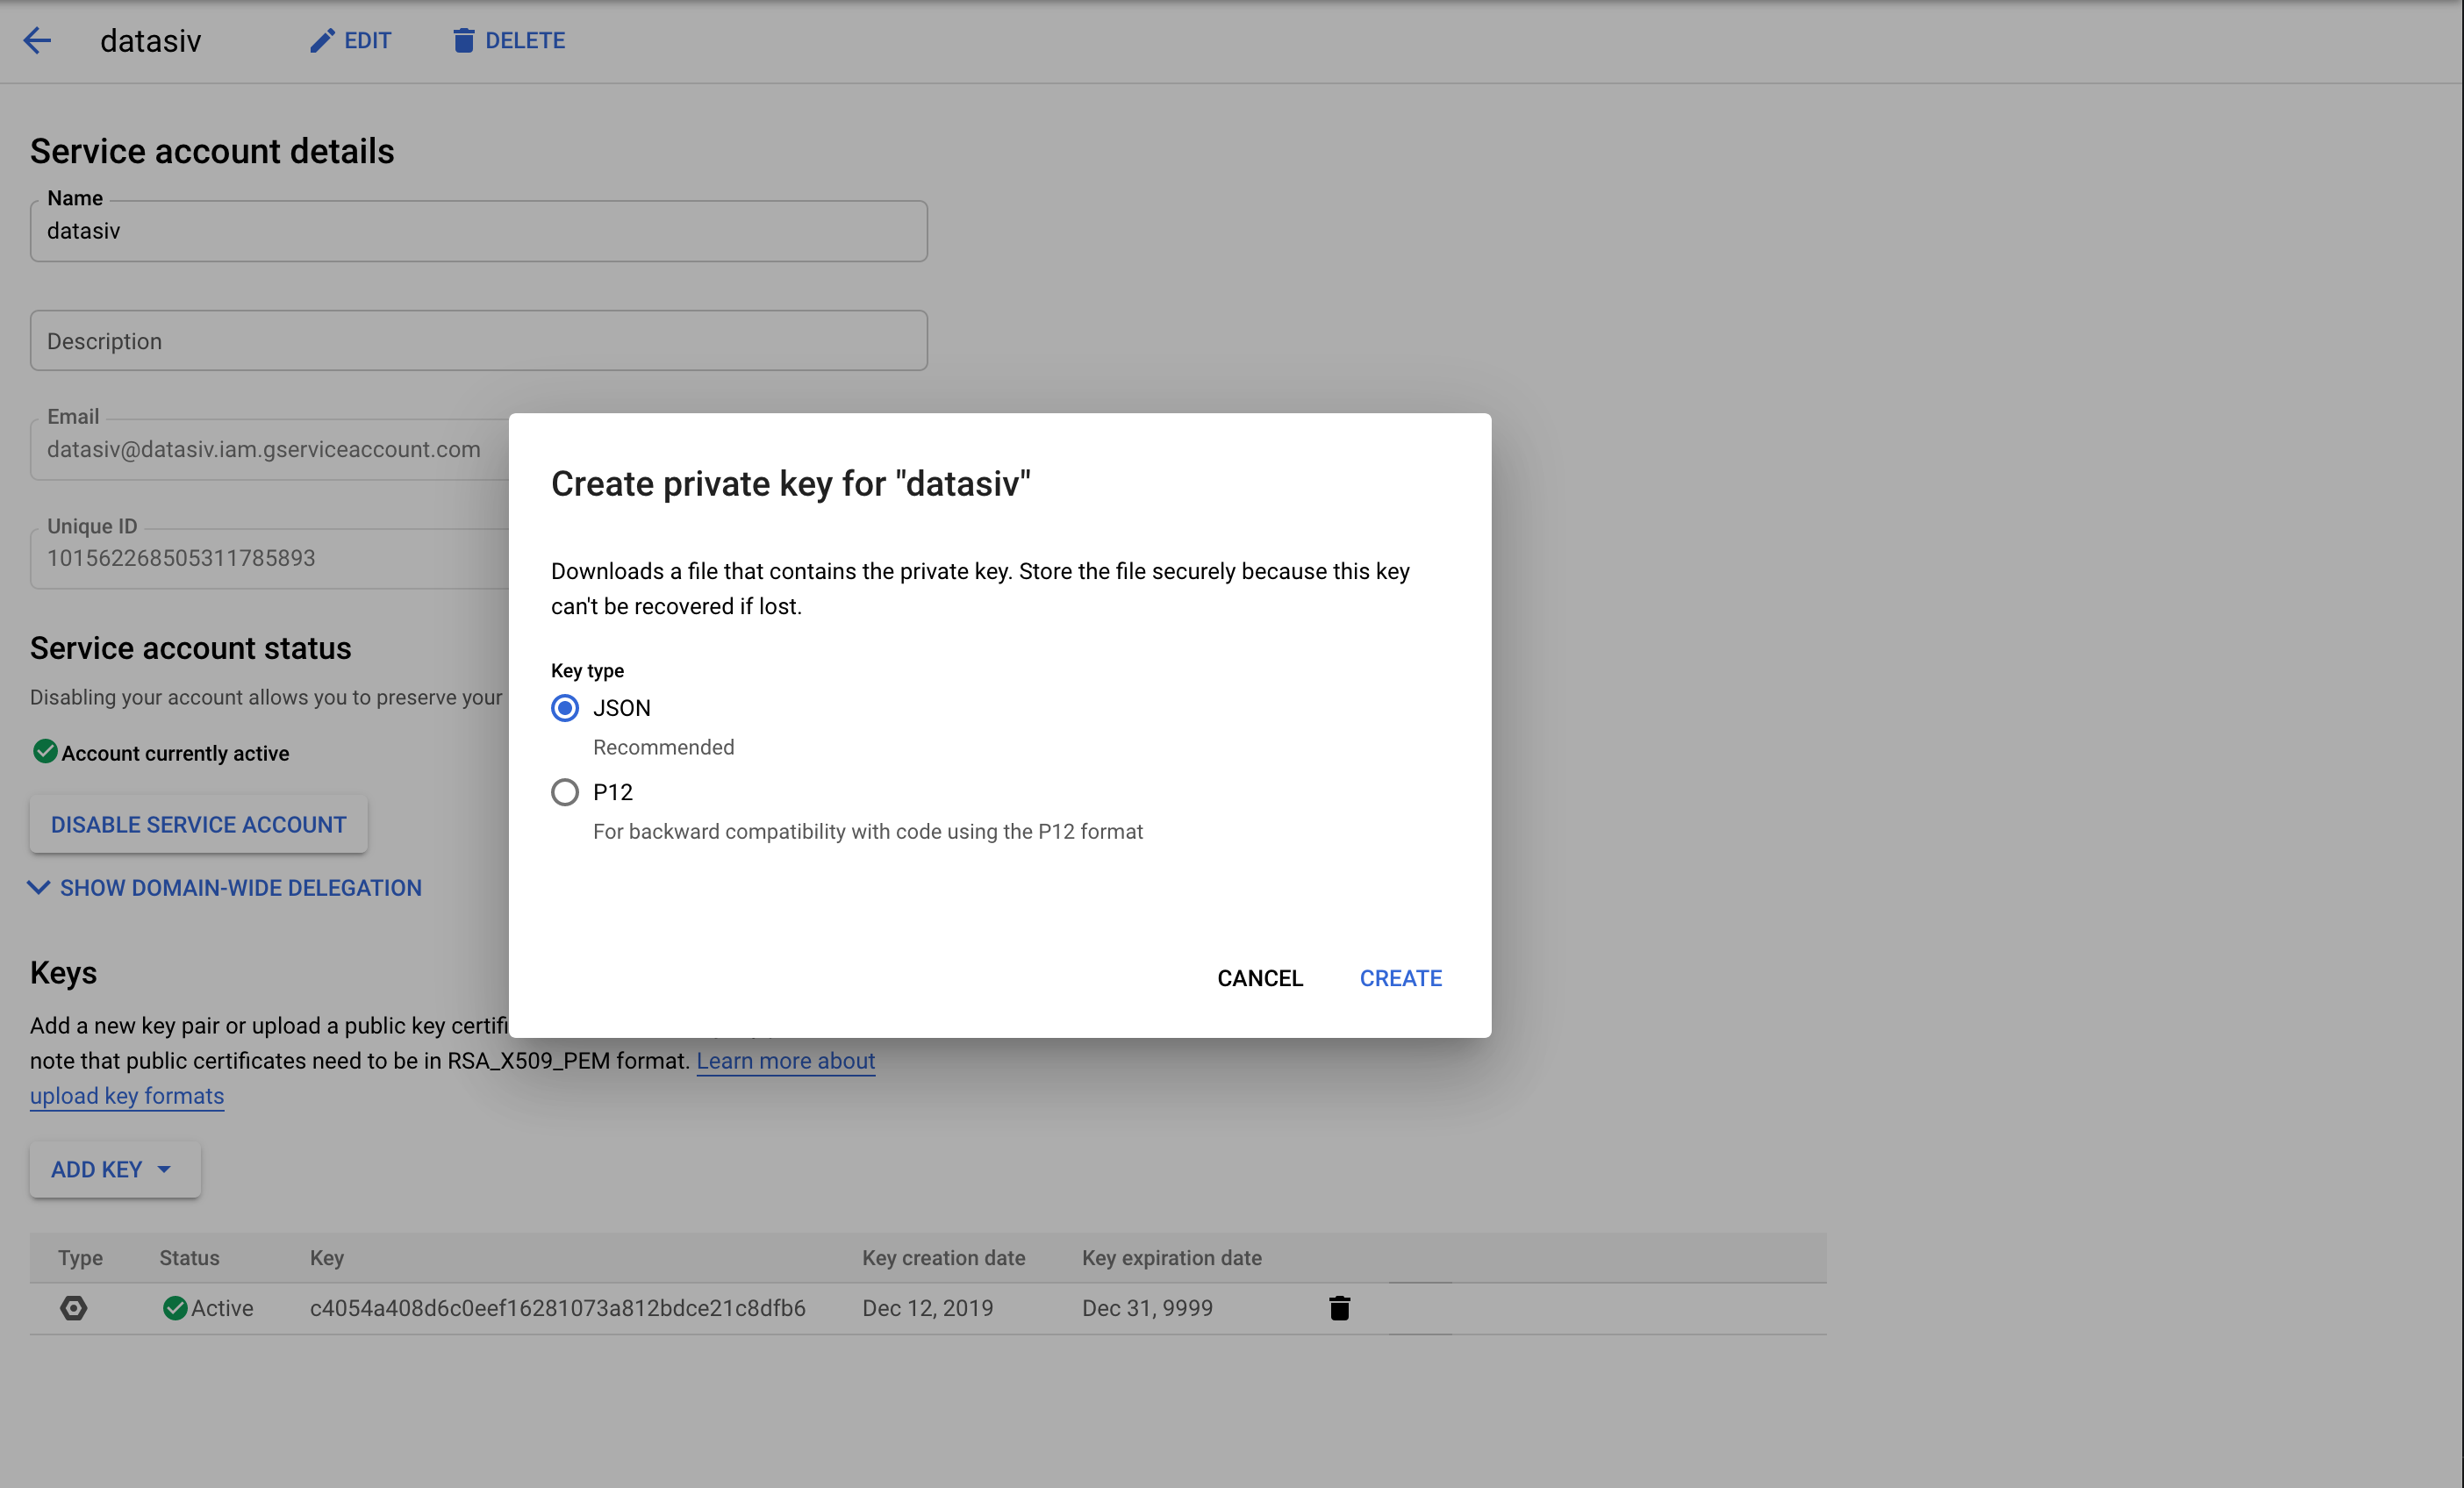Click the datasiv page title

click(151, 41)
